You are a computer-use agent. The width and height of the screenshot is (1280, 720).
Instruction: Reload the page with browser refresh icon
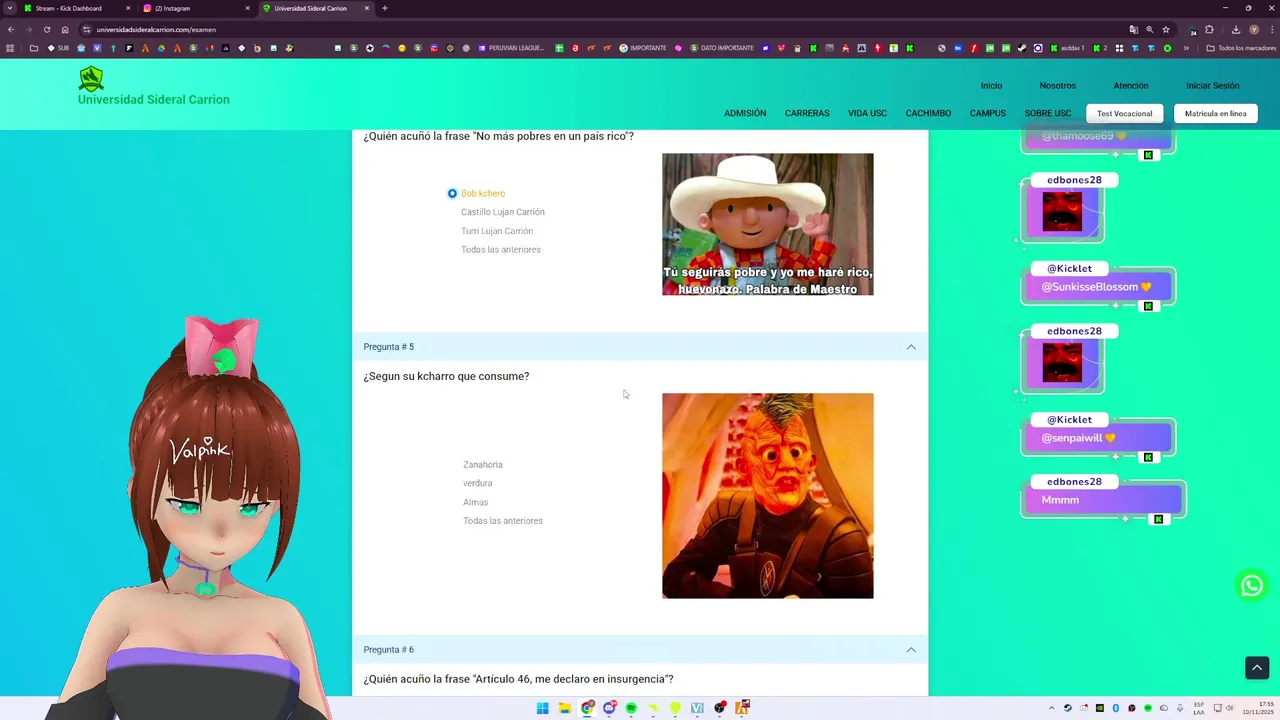(x=46, y=30)
